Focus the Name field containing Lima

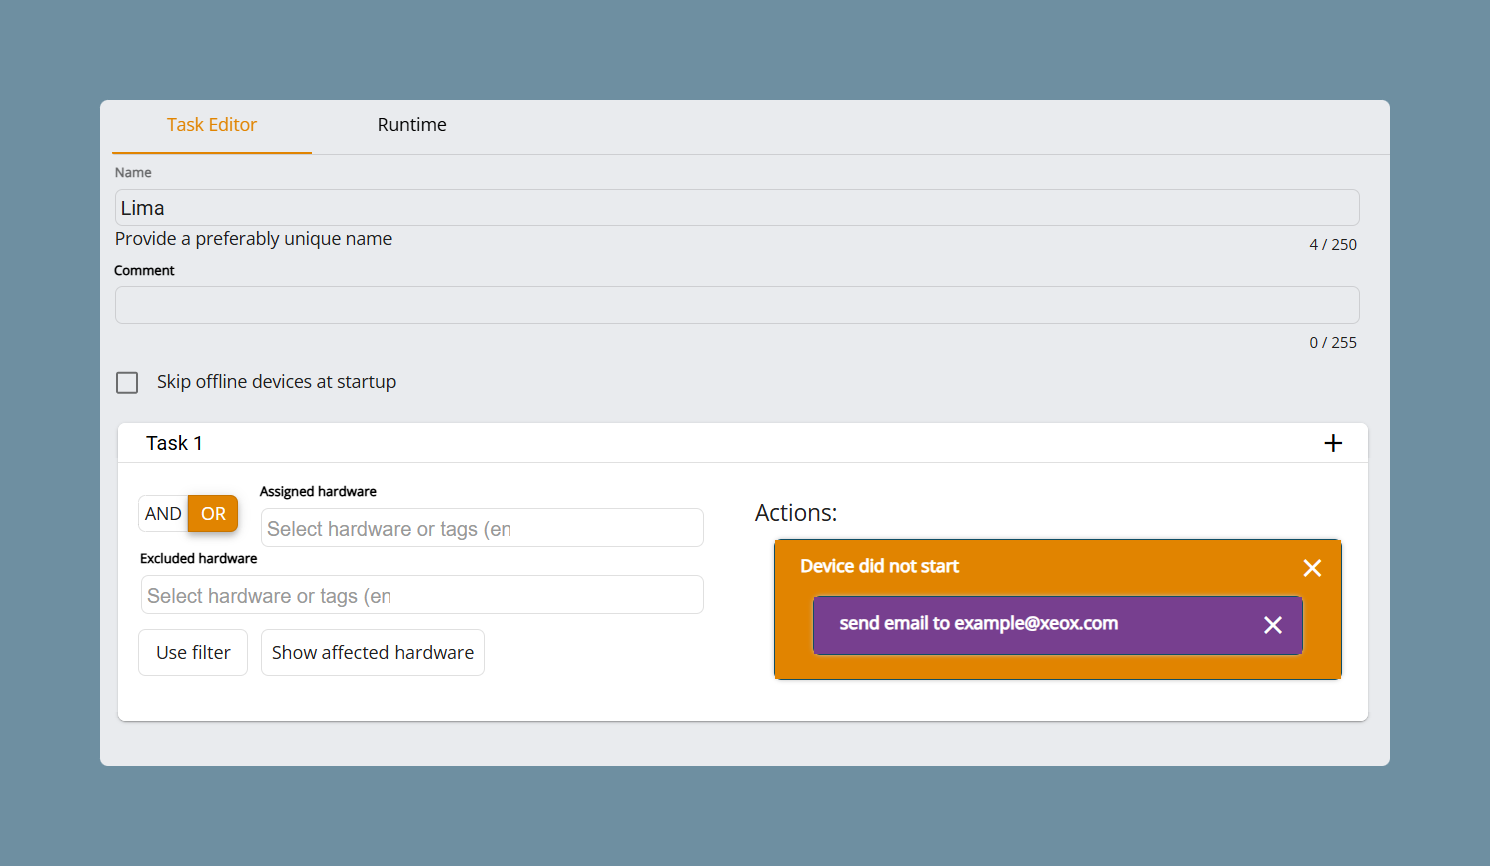click(x=737, y=208)
